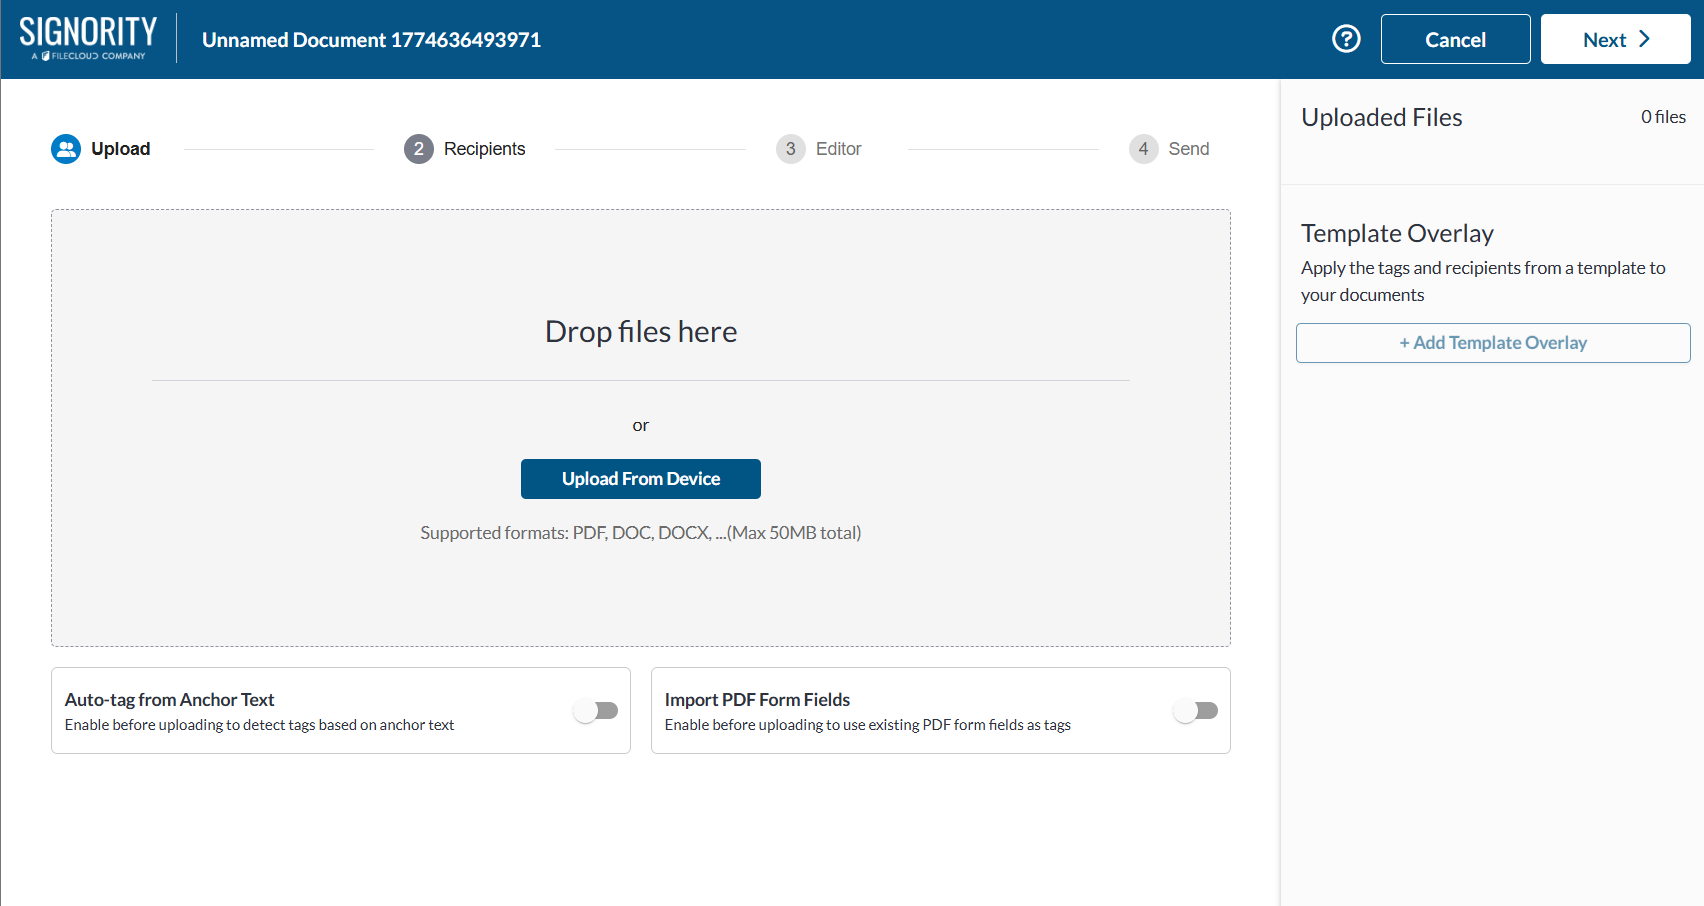1704x906 pixels.
Task: Go to the Recipients step label
Action: point(484,149)
